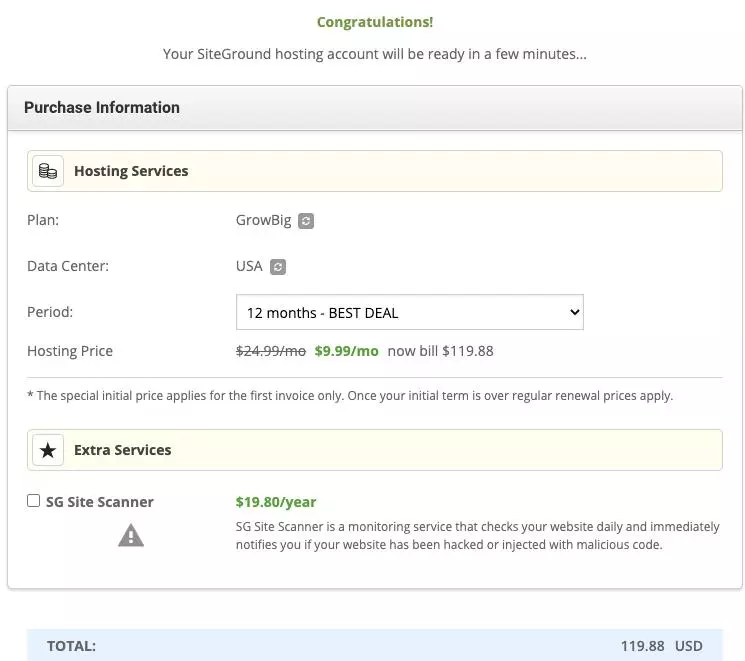Click the 'now bill $119.88' text
Image resolution: width=745 pixels, height=661 pixels.
(440, 351)
